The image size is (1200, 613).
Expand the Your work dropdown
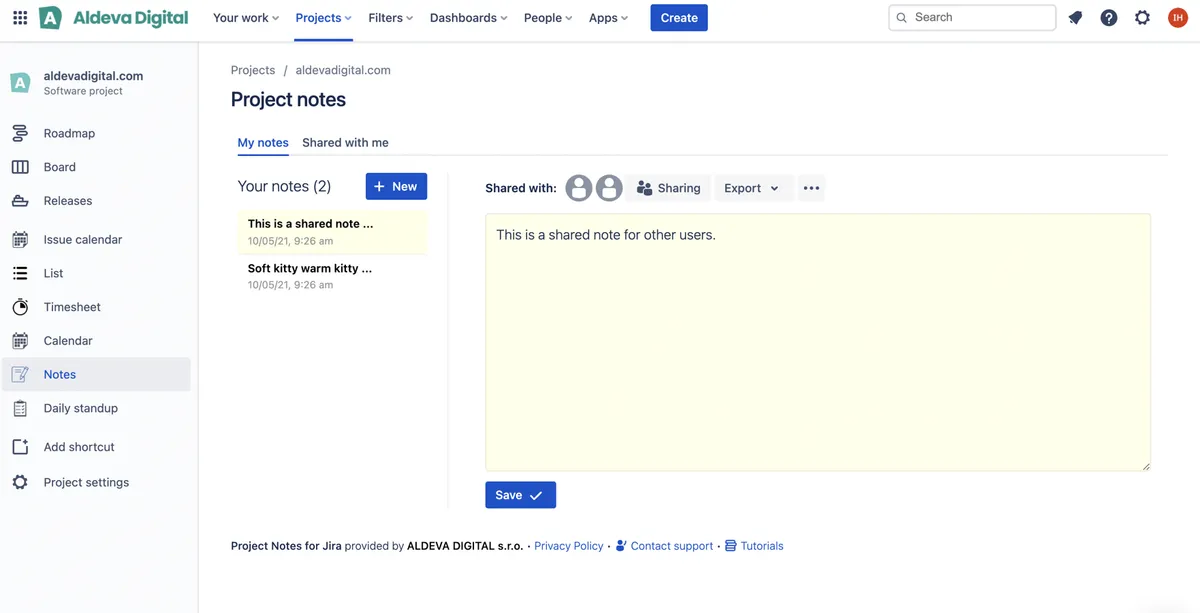(246, 18)
